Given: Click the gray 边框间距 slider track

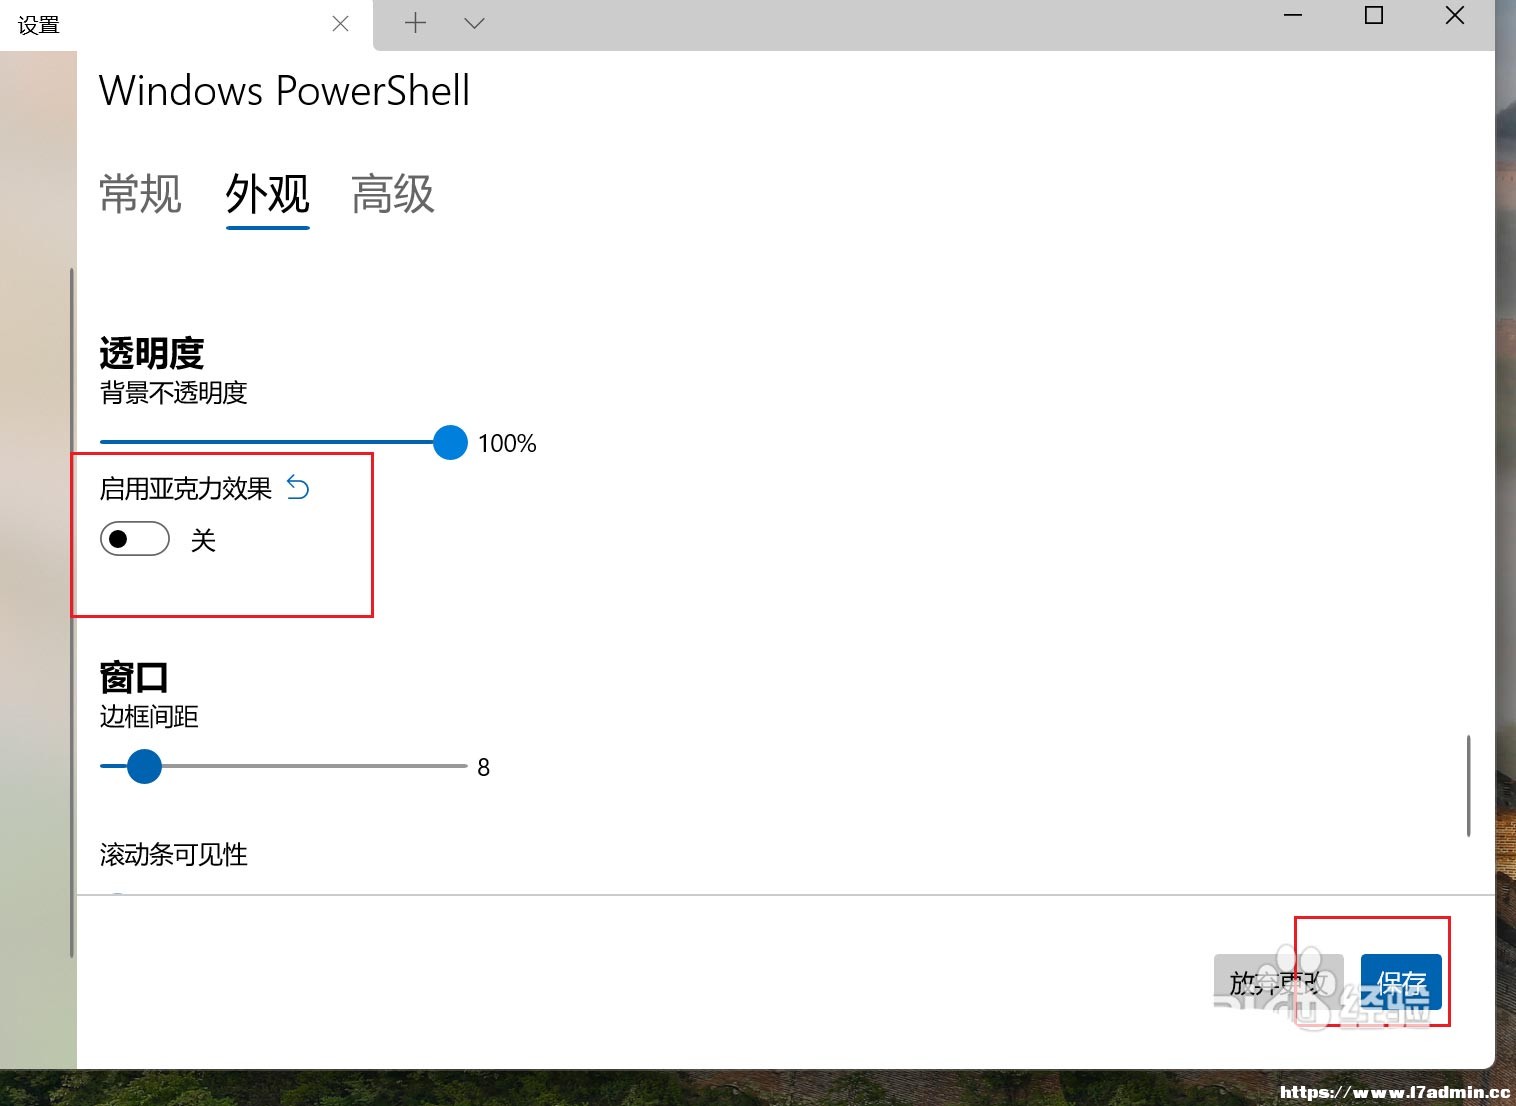Looking at the screenshot, I should tap(314, 766).
